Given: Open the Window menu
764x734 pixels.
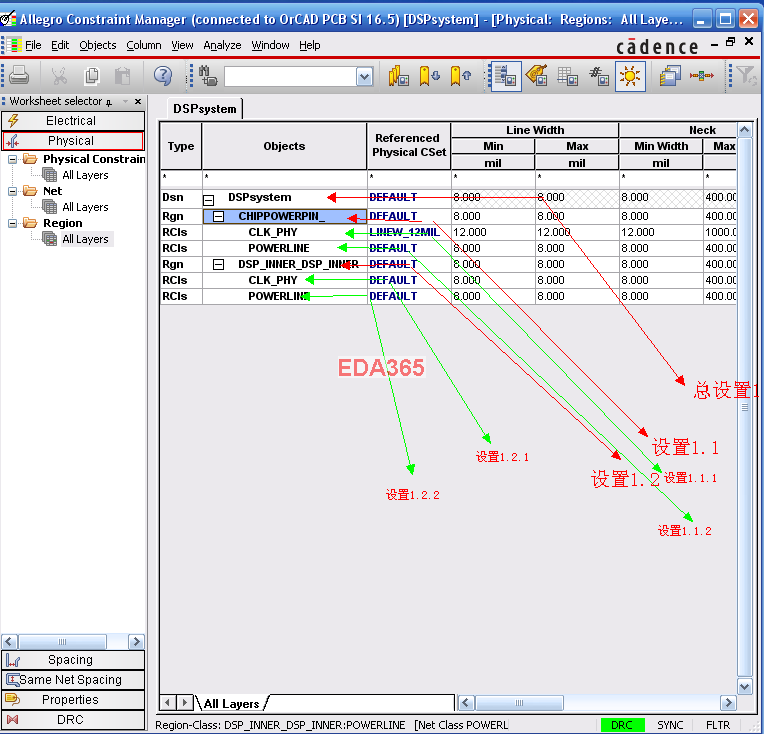Looking at the screenshot, I should (270, 45).
